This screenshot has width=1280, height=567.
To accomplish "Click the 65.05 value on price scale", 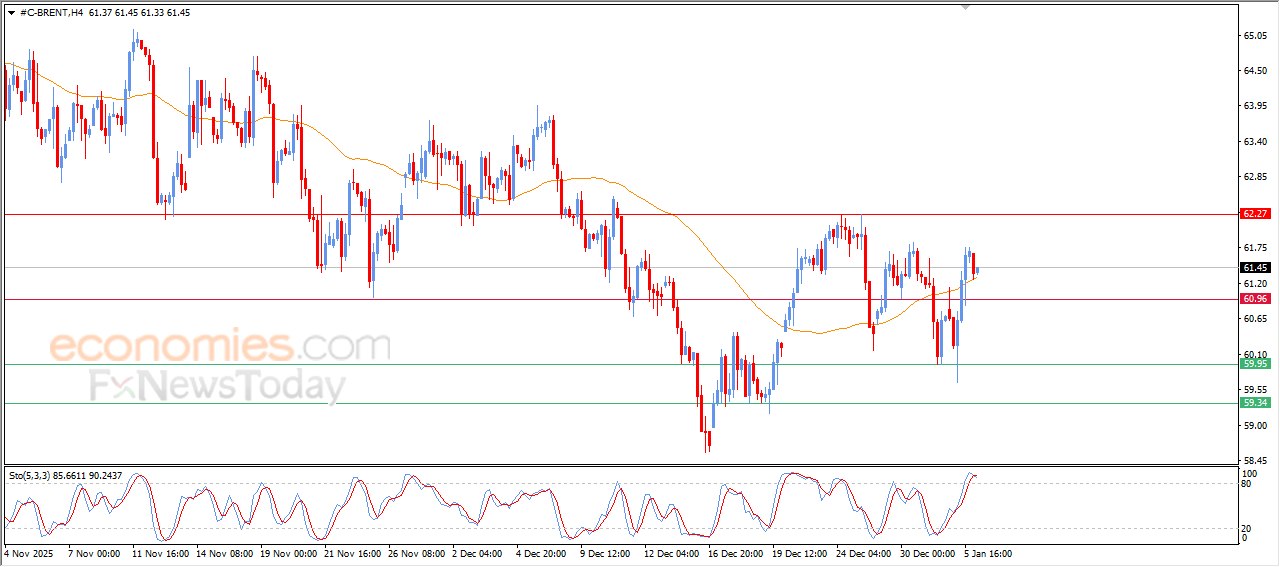I will [1255, 36].
